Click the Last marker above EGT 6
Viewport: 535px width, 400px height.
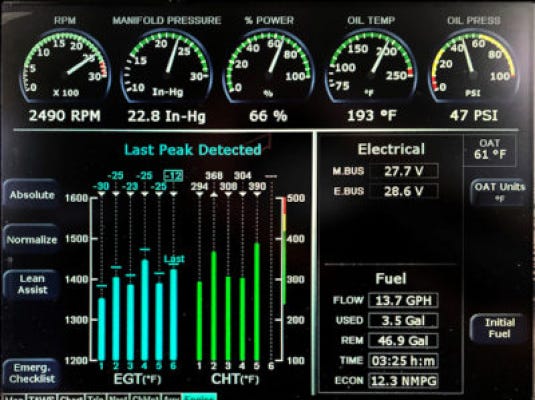click(174, 259)
